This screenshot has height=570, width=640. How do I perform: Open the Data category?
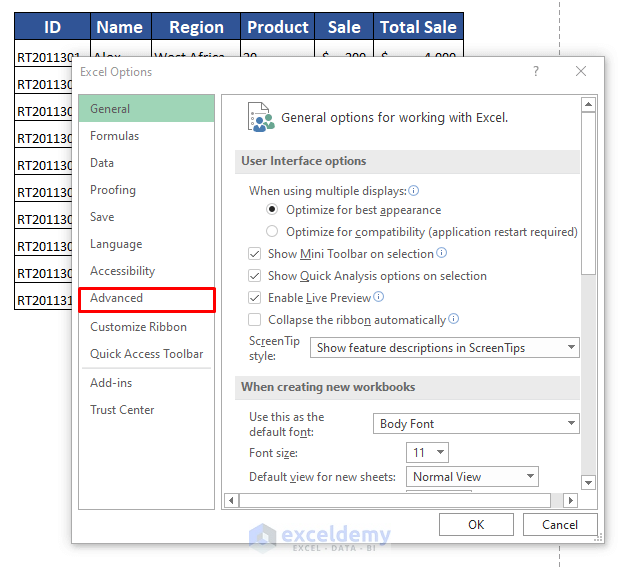click(147, 163)
